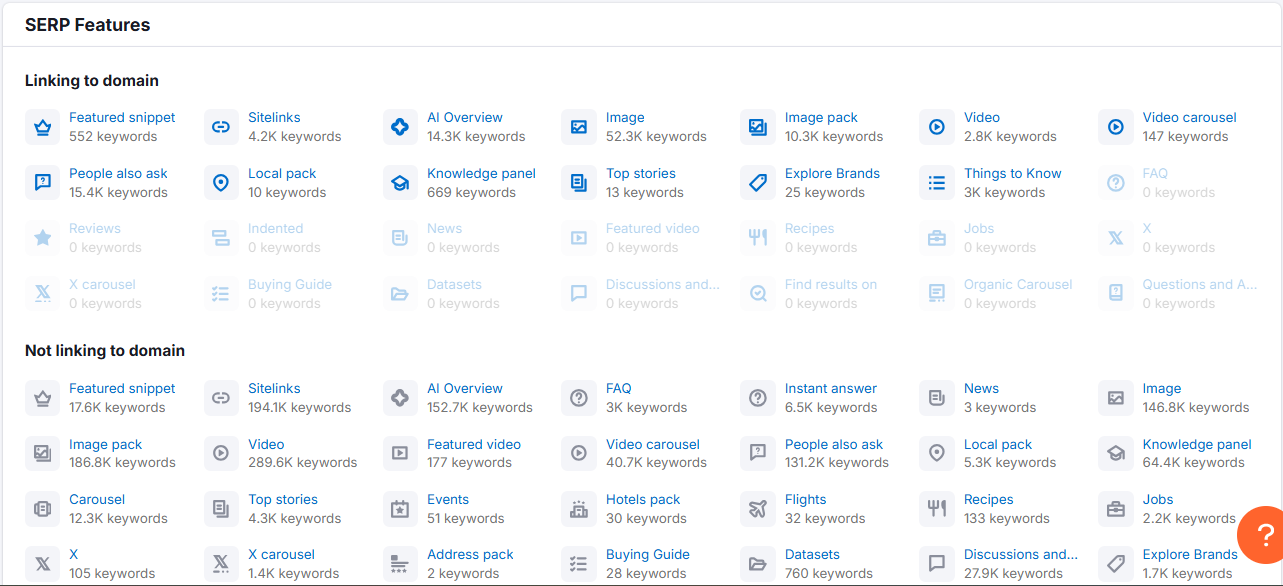
Task: Click the Events calendar icon
Action: (x=400, y=509)
